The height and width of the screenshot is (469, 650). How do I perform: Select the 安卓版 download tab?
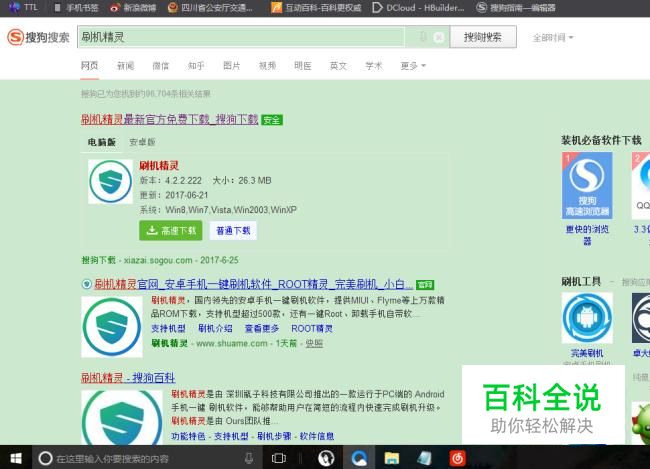coord(142,142)
